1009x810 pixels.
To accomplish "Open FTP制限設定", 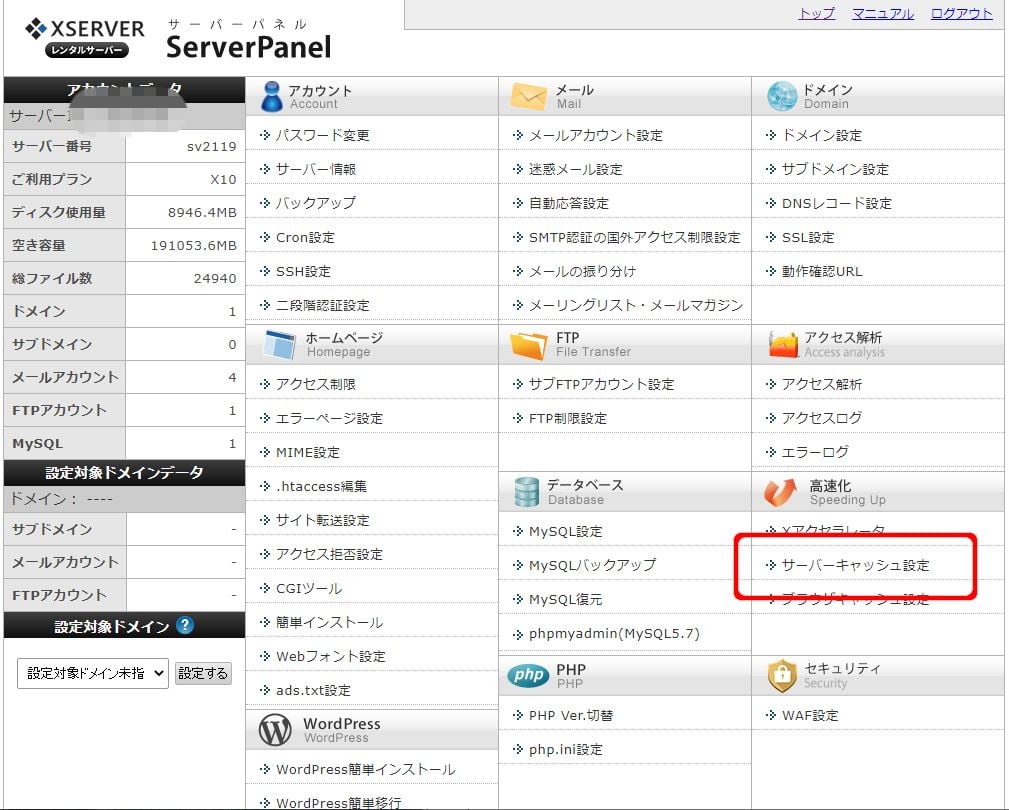I will tap(568, 419).
